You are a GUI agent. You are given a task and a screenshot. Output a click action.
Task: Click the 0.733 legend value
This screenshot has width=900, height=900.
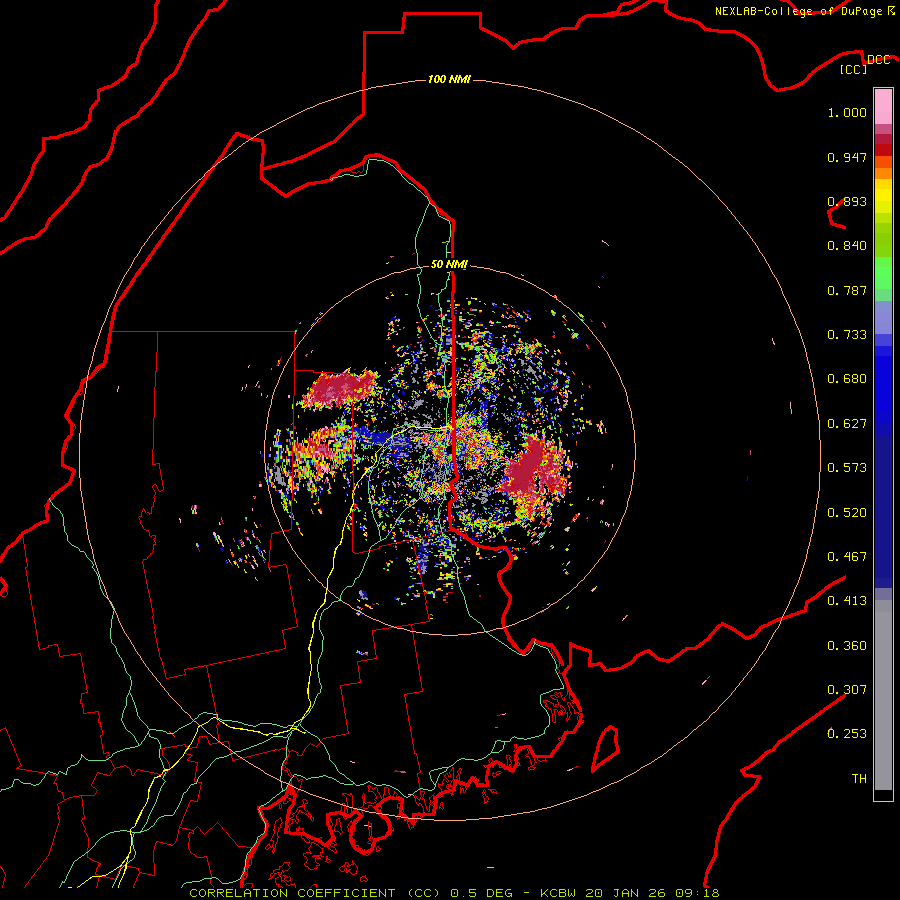[847, 335]
